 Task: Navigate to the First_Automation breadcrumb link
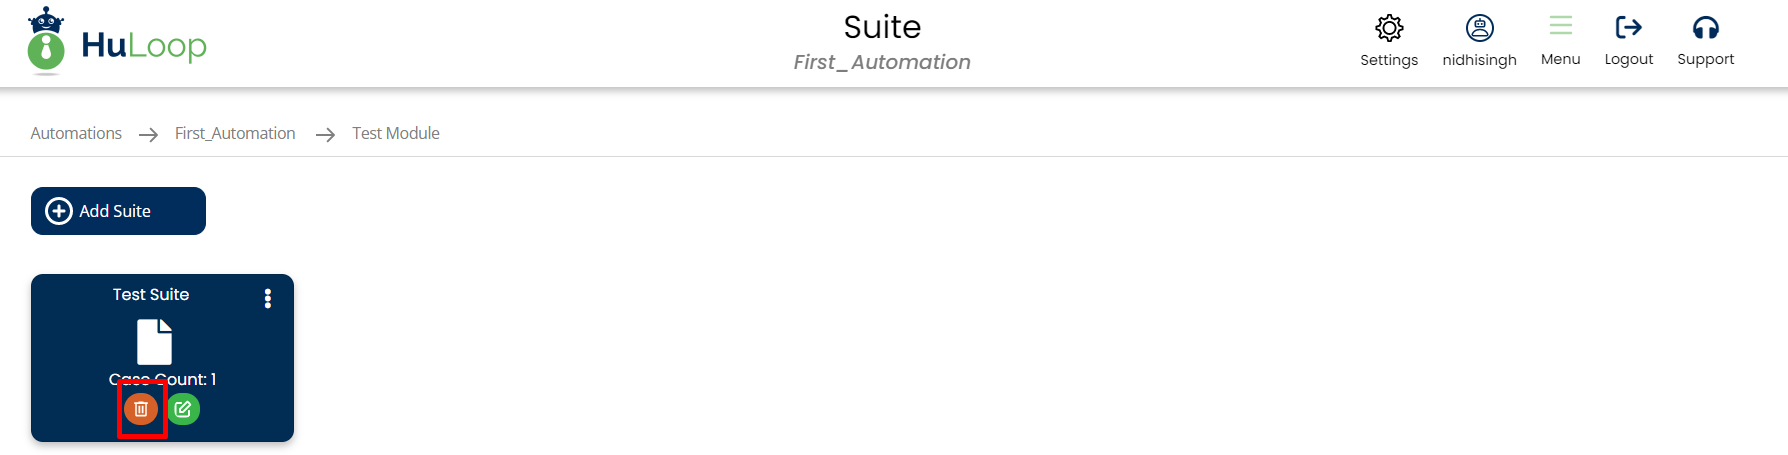tap(235, 133)
